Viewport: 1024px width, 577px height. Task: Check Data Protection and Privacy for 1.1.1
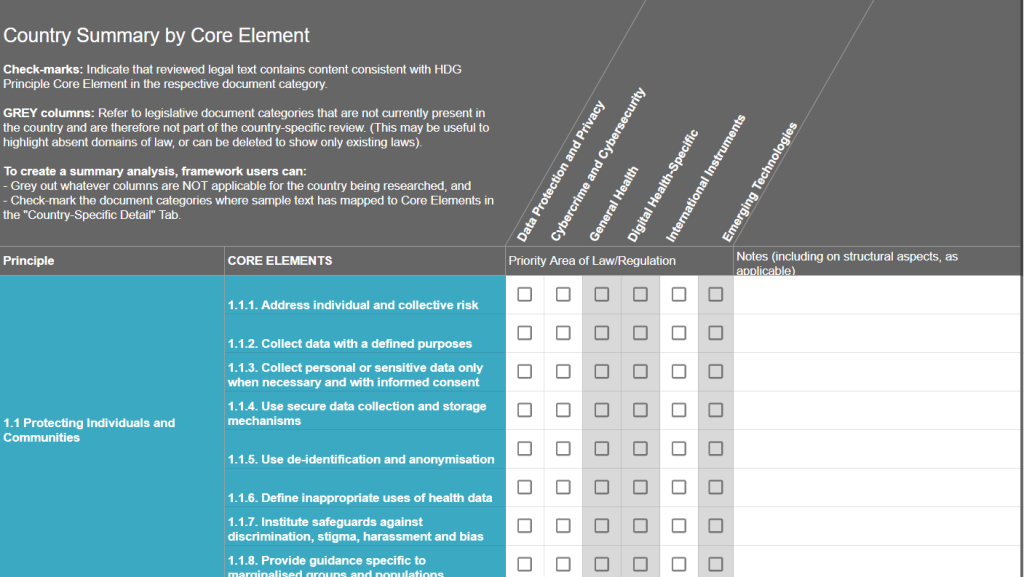coord(525,295)
